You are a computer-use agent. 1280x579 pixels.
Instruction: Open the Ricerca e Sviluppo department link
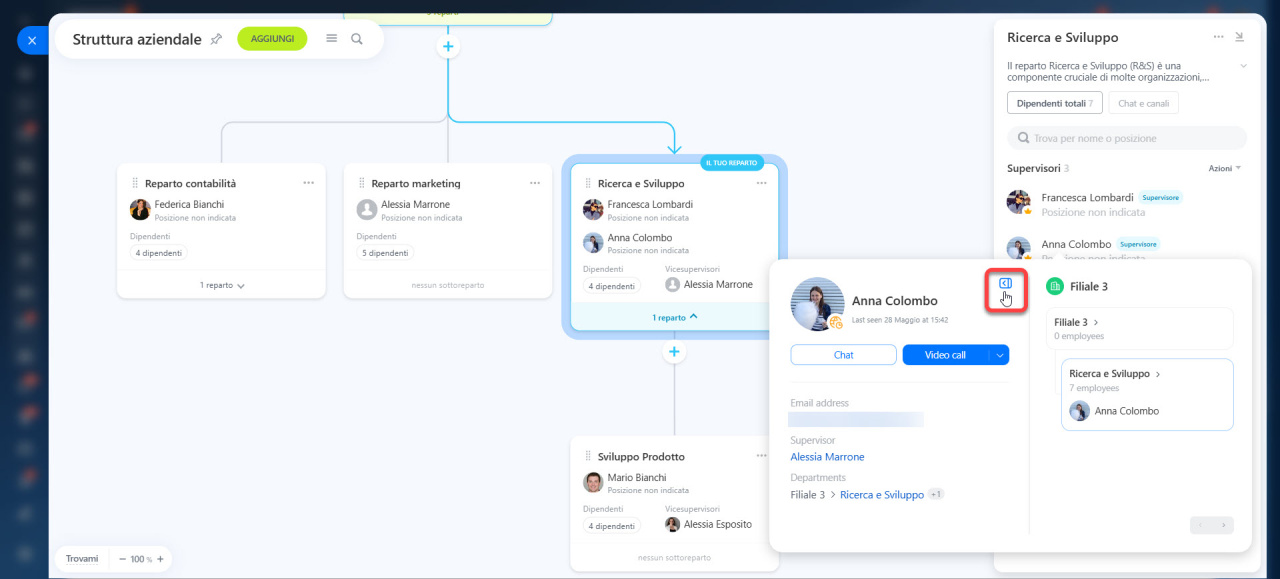tap(882, 495)
